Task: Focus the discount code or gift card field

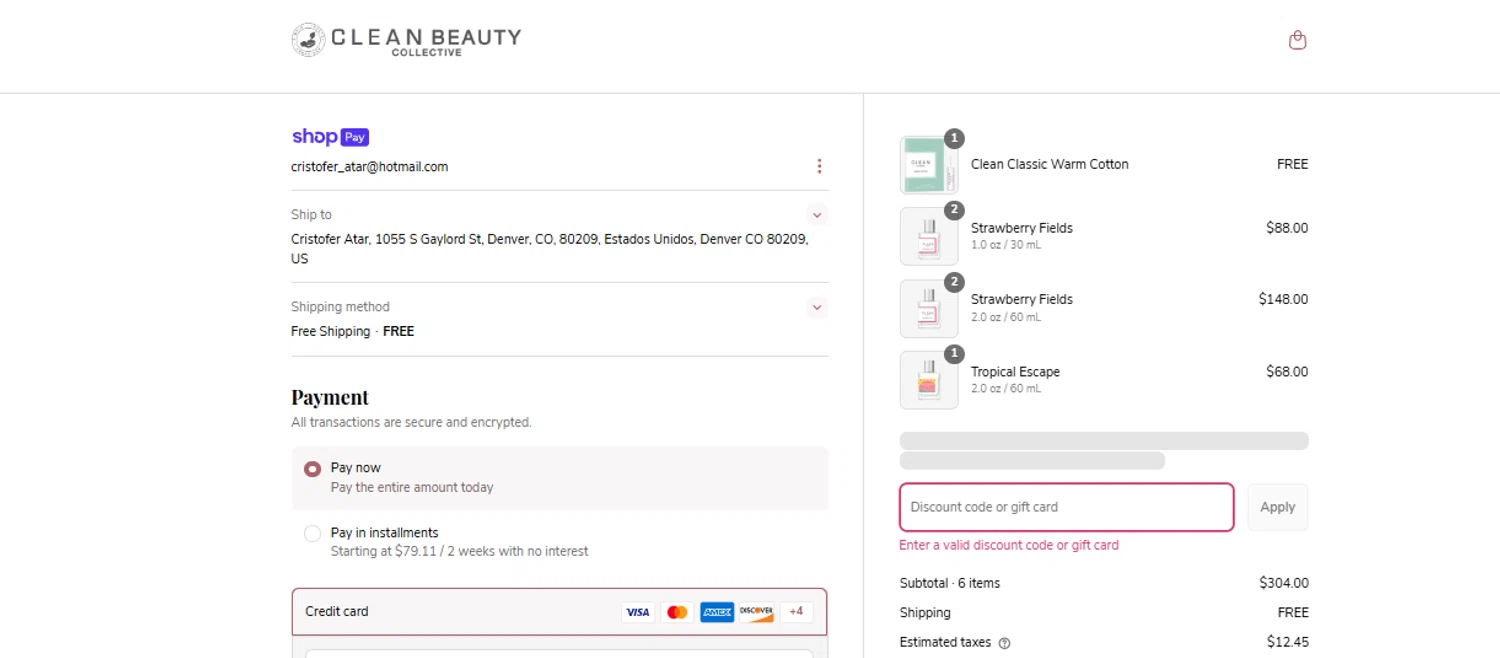Action: click(1067, 507)
